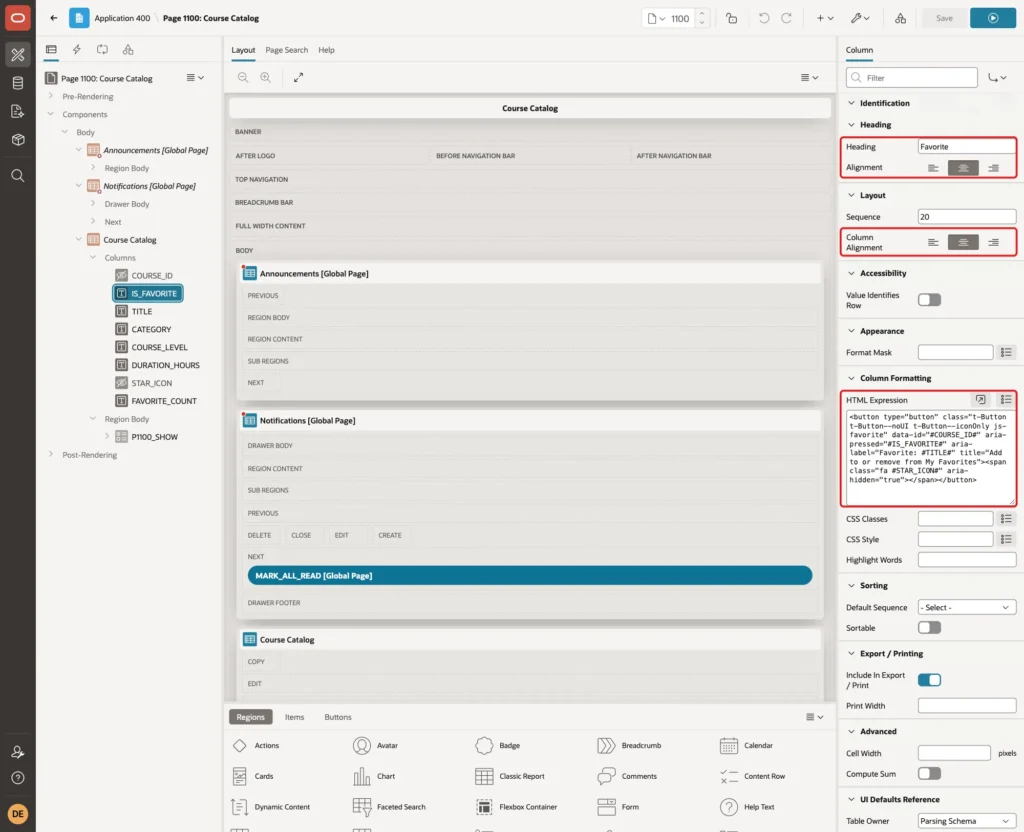Switch to the Rendering tree tab icon

(x=51, y=50)
